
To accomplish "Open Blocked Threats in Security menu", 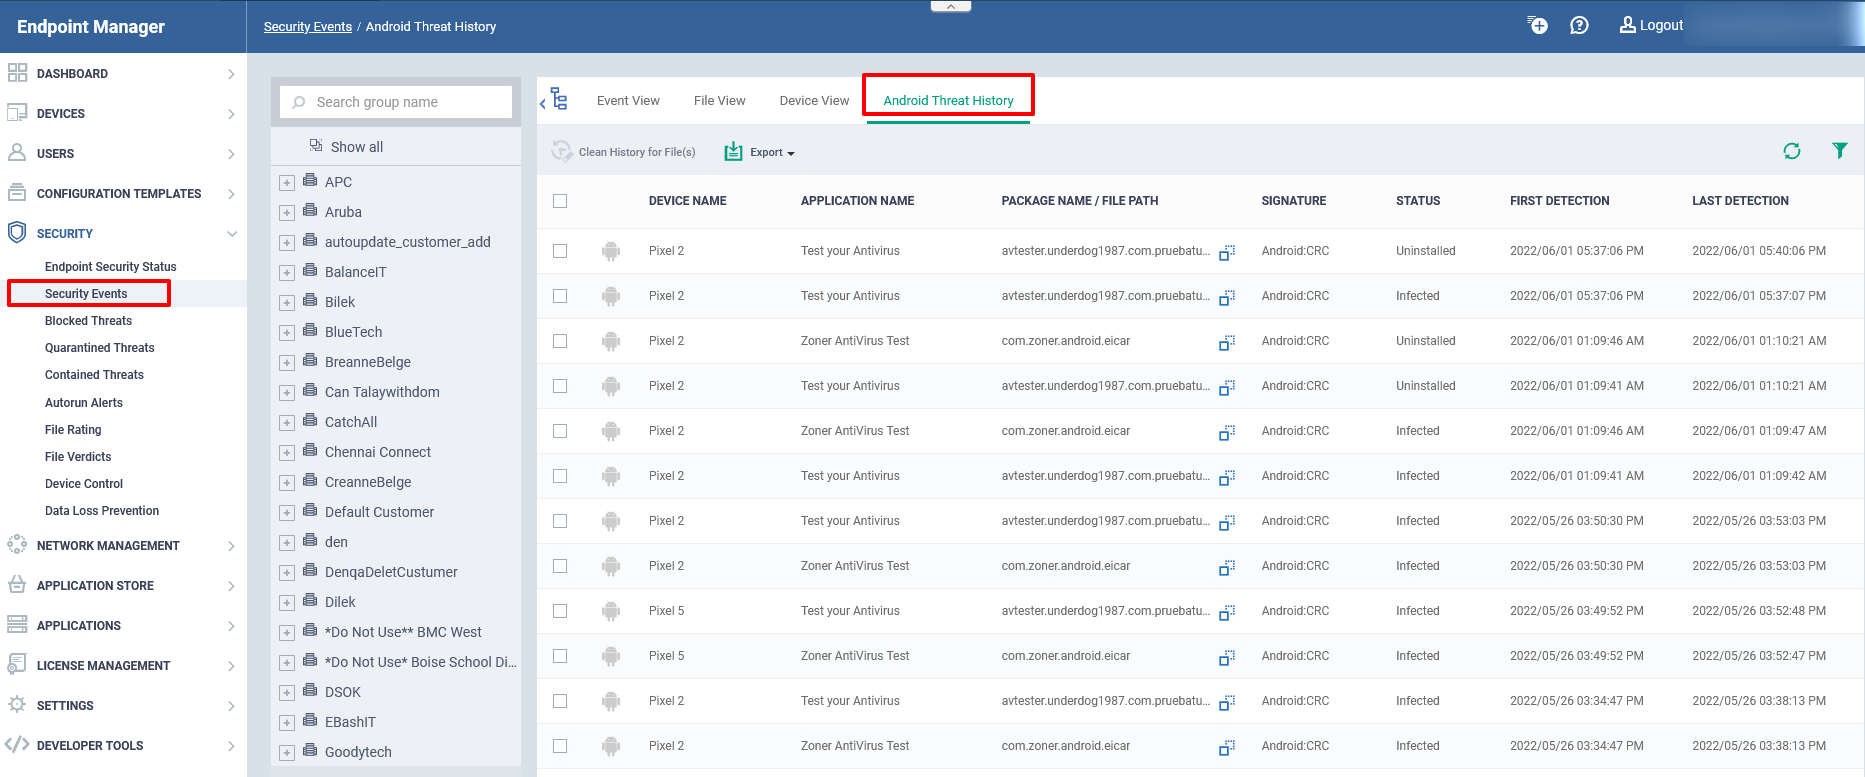I will [x=88, y=321].
